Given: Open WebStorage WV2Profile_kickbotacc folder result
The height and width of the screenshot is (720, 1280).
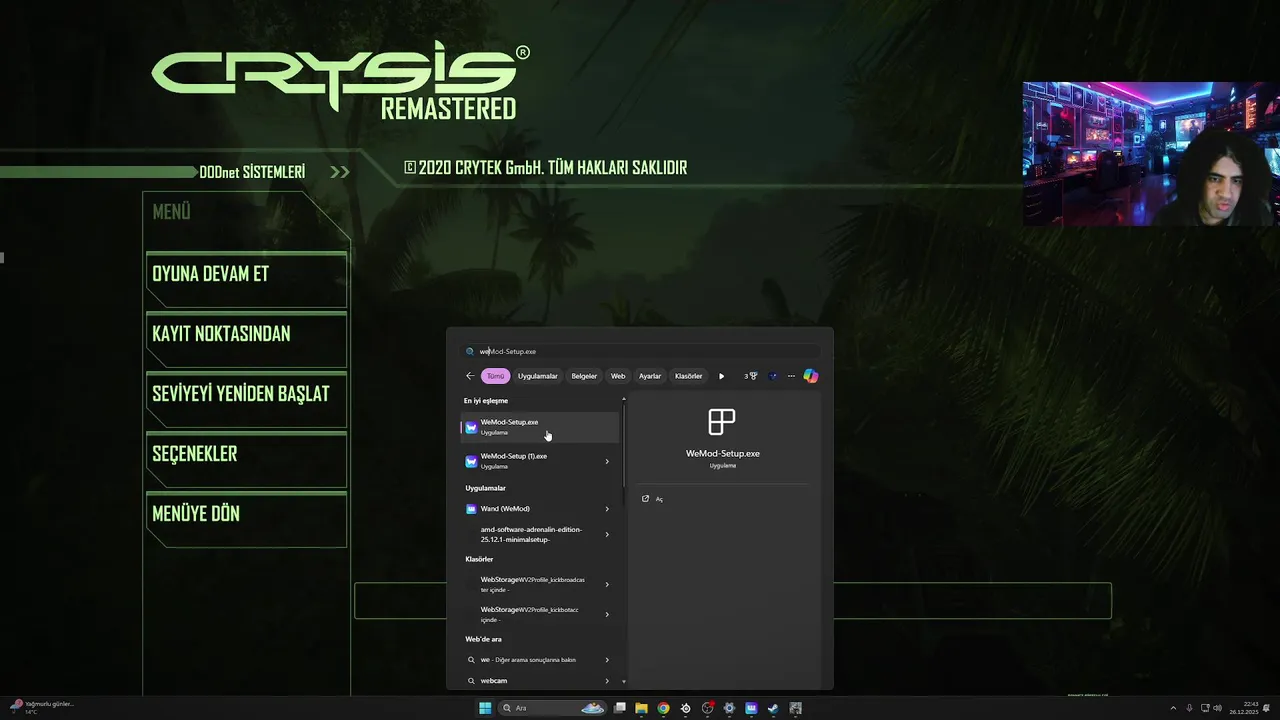Looking at the screenshot, I should point(540,614).
